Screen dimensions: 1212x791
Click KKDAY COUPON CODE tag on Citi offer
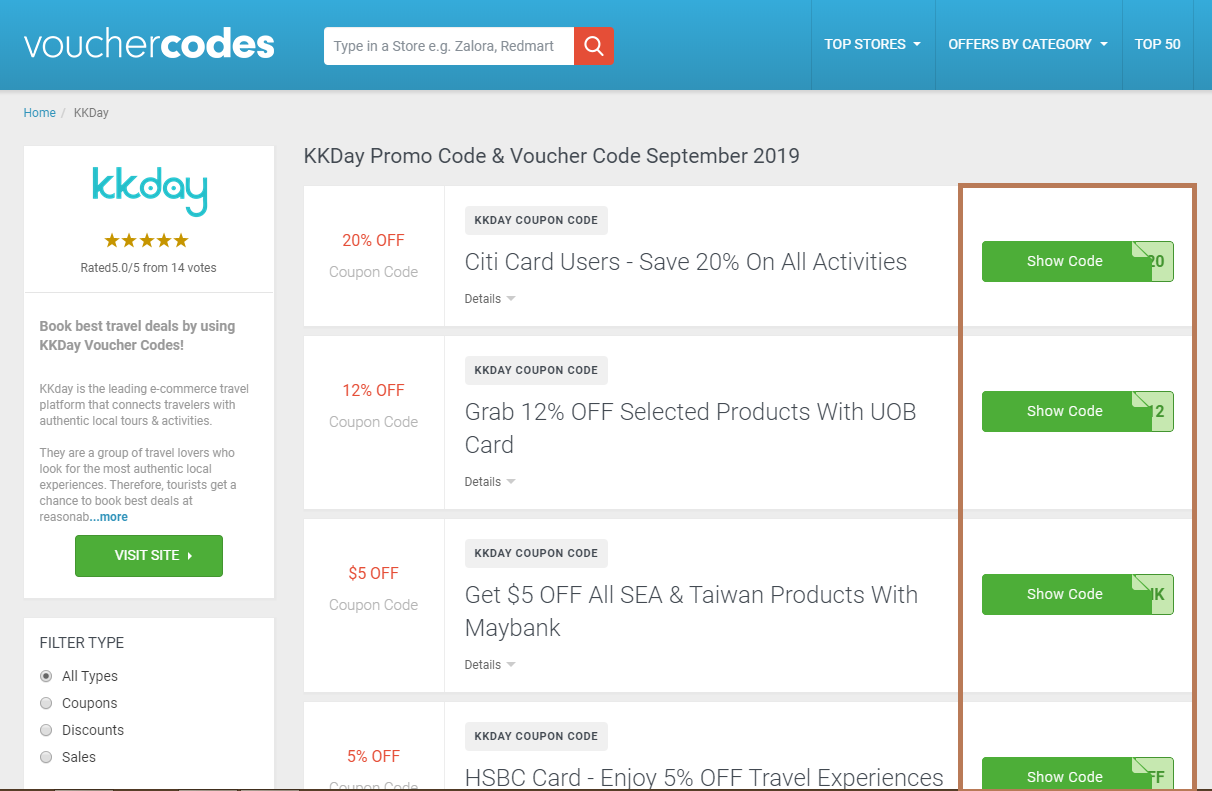point(536,220)
